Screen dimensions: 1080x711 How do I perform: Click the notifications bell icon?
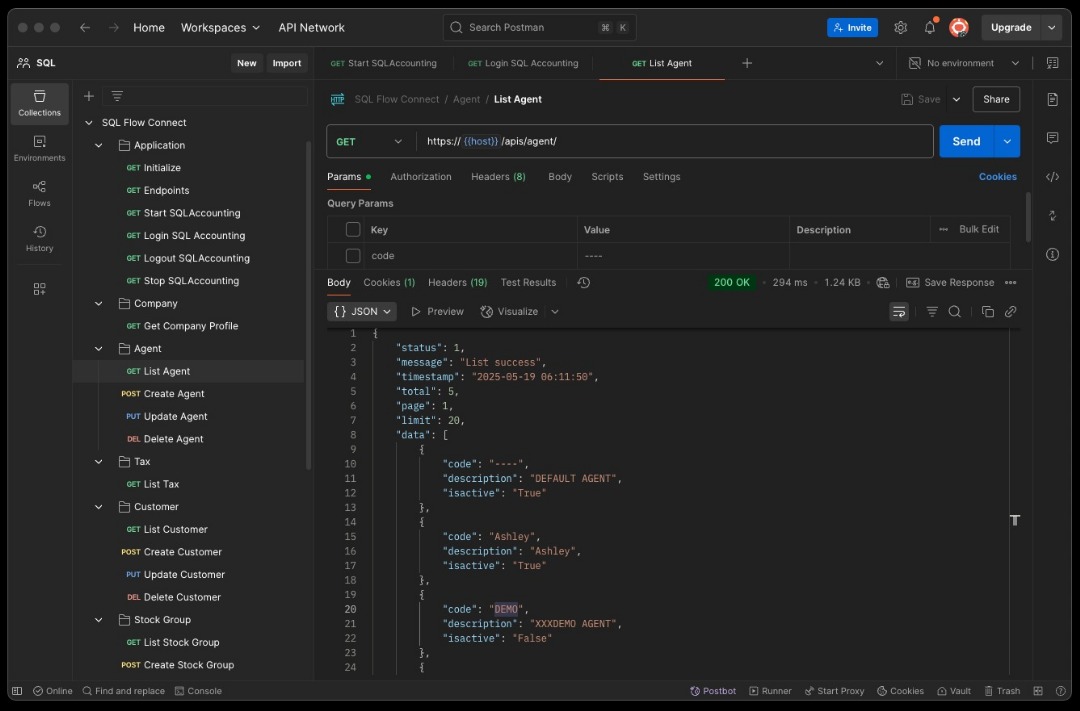pos(929,28)
